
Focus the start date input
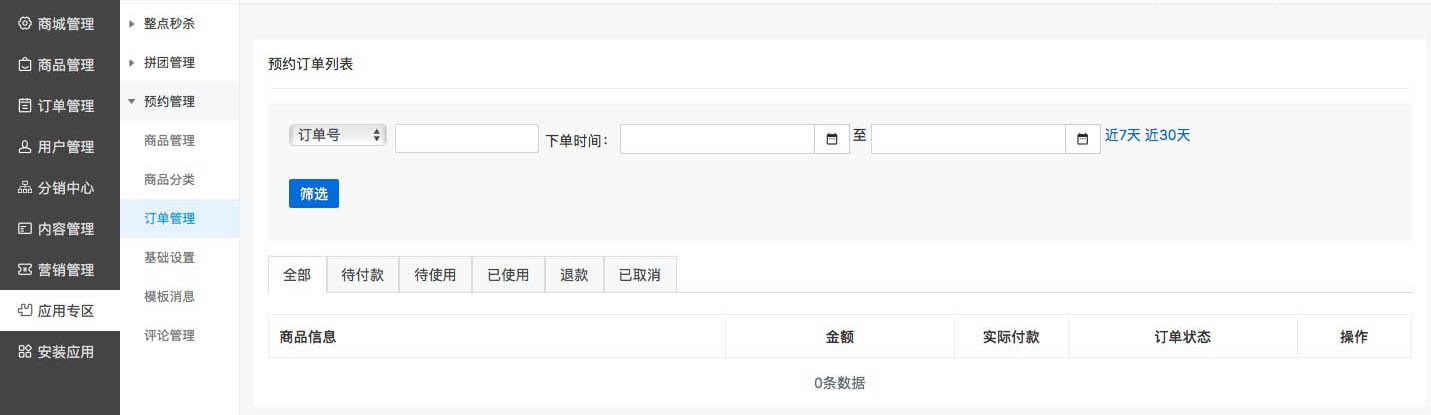pyautogui.click(x=717, y=139)
